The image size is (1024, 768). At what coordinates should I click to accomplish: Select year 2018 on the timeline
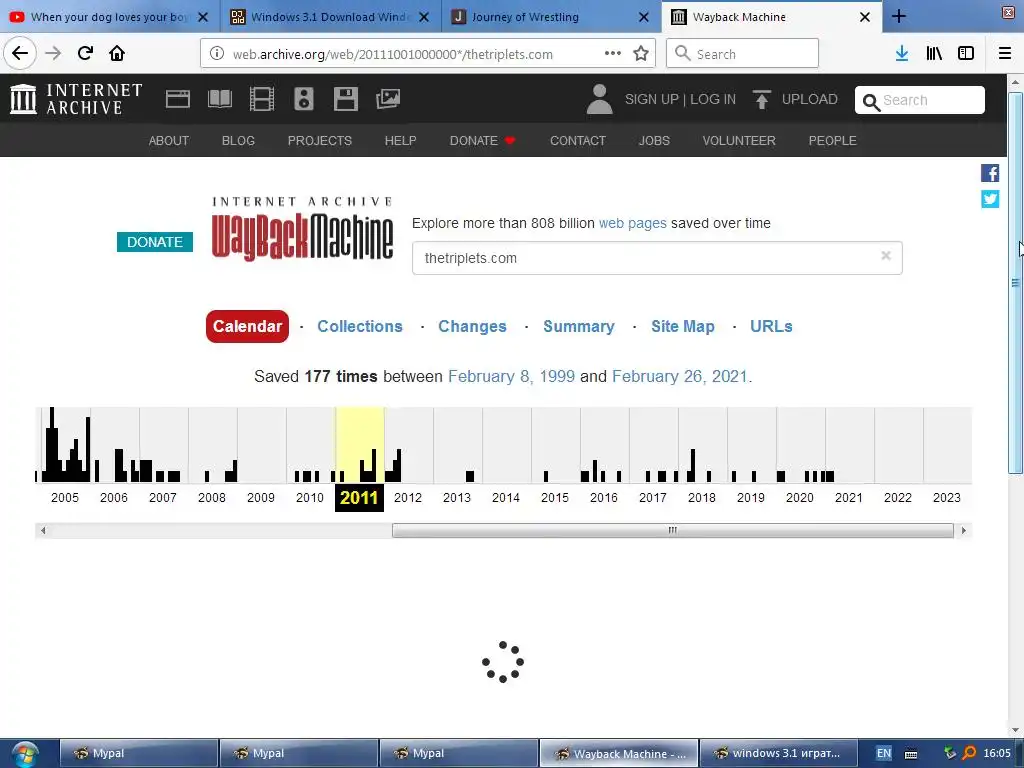point(701,498)
